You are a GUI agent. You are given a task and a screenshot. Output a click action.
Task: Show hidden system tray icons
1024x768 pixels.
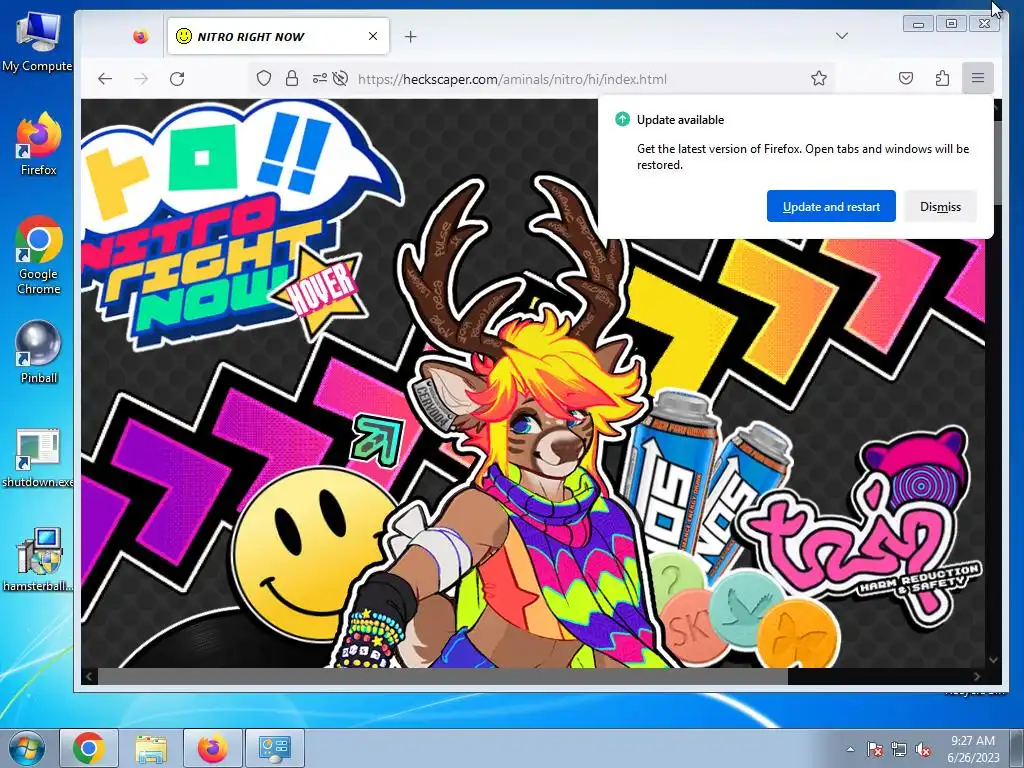850,749
